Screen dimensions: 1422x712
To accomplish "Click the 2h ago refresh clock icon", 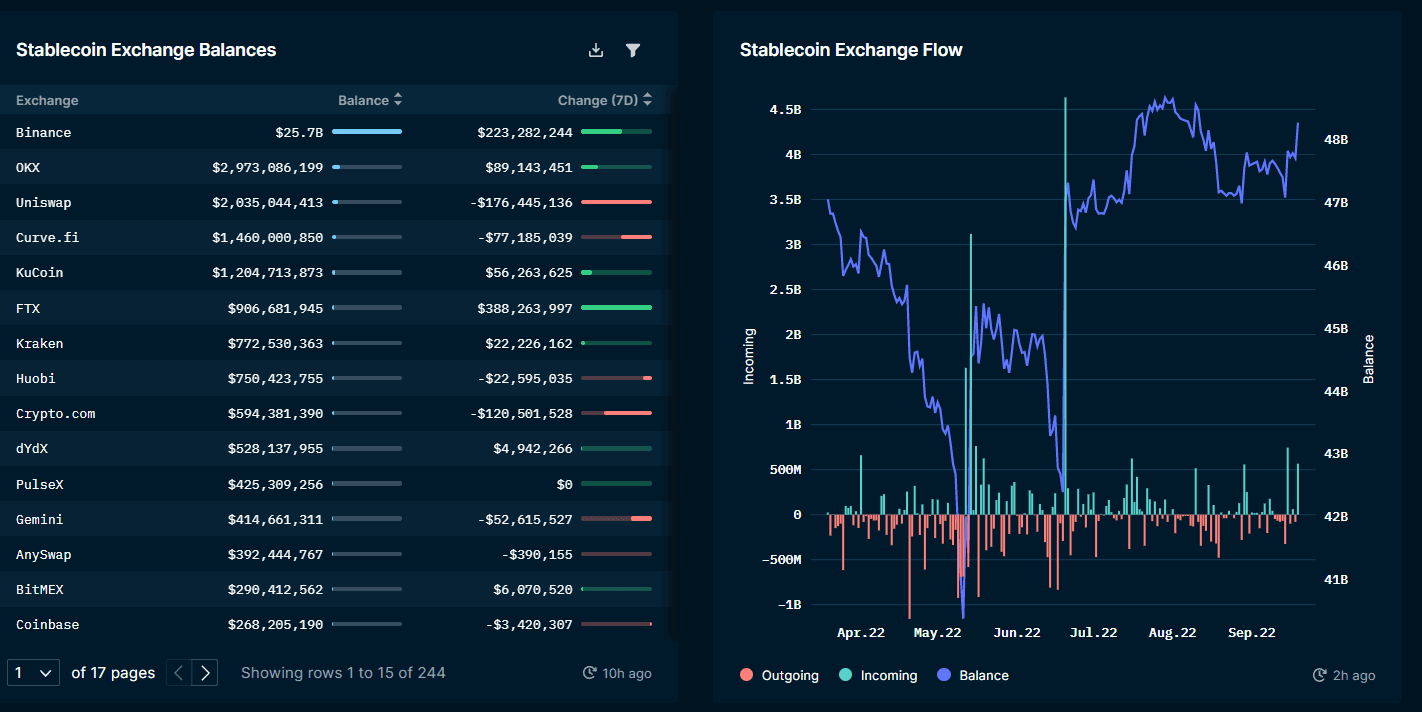I will [1320, 675].
